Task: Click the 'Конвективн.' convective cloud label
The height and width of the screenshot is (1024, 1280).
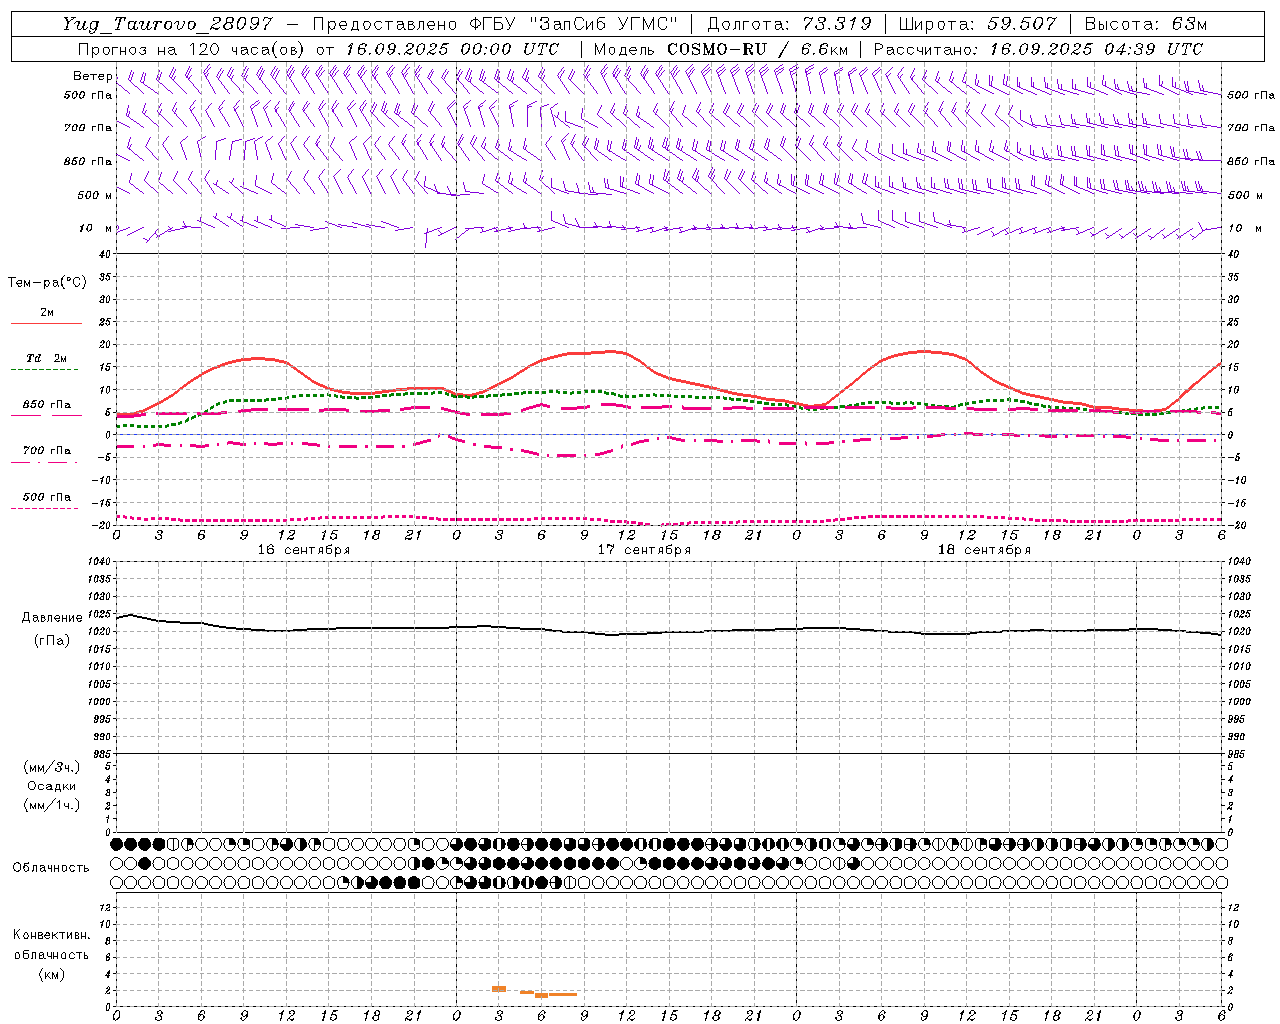Action: pos(51,935)
